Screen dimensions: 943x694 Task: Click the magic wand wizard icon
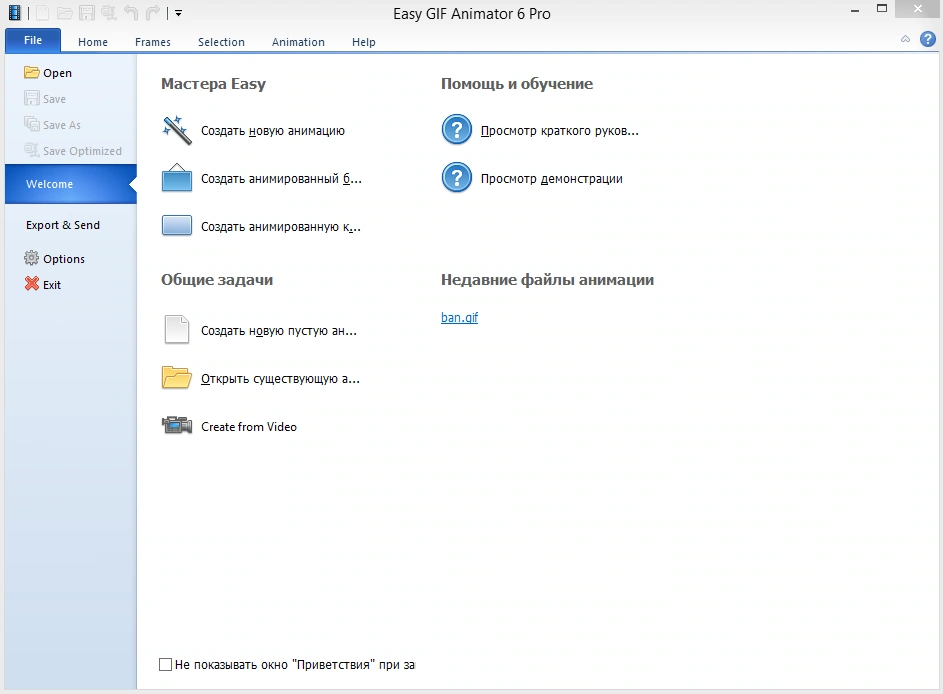177,131
